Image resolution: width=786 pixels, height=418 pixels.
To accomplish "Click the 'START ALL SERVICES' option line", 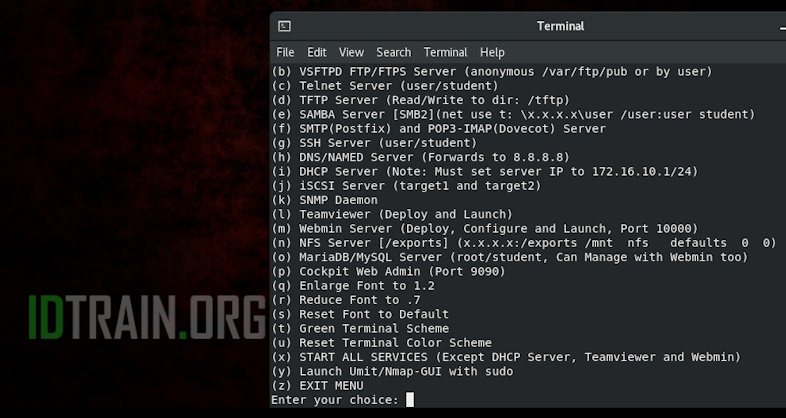I will (505, 357).
